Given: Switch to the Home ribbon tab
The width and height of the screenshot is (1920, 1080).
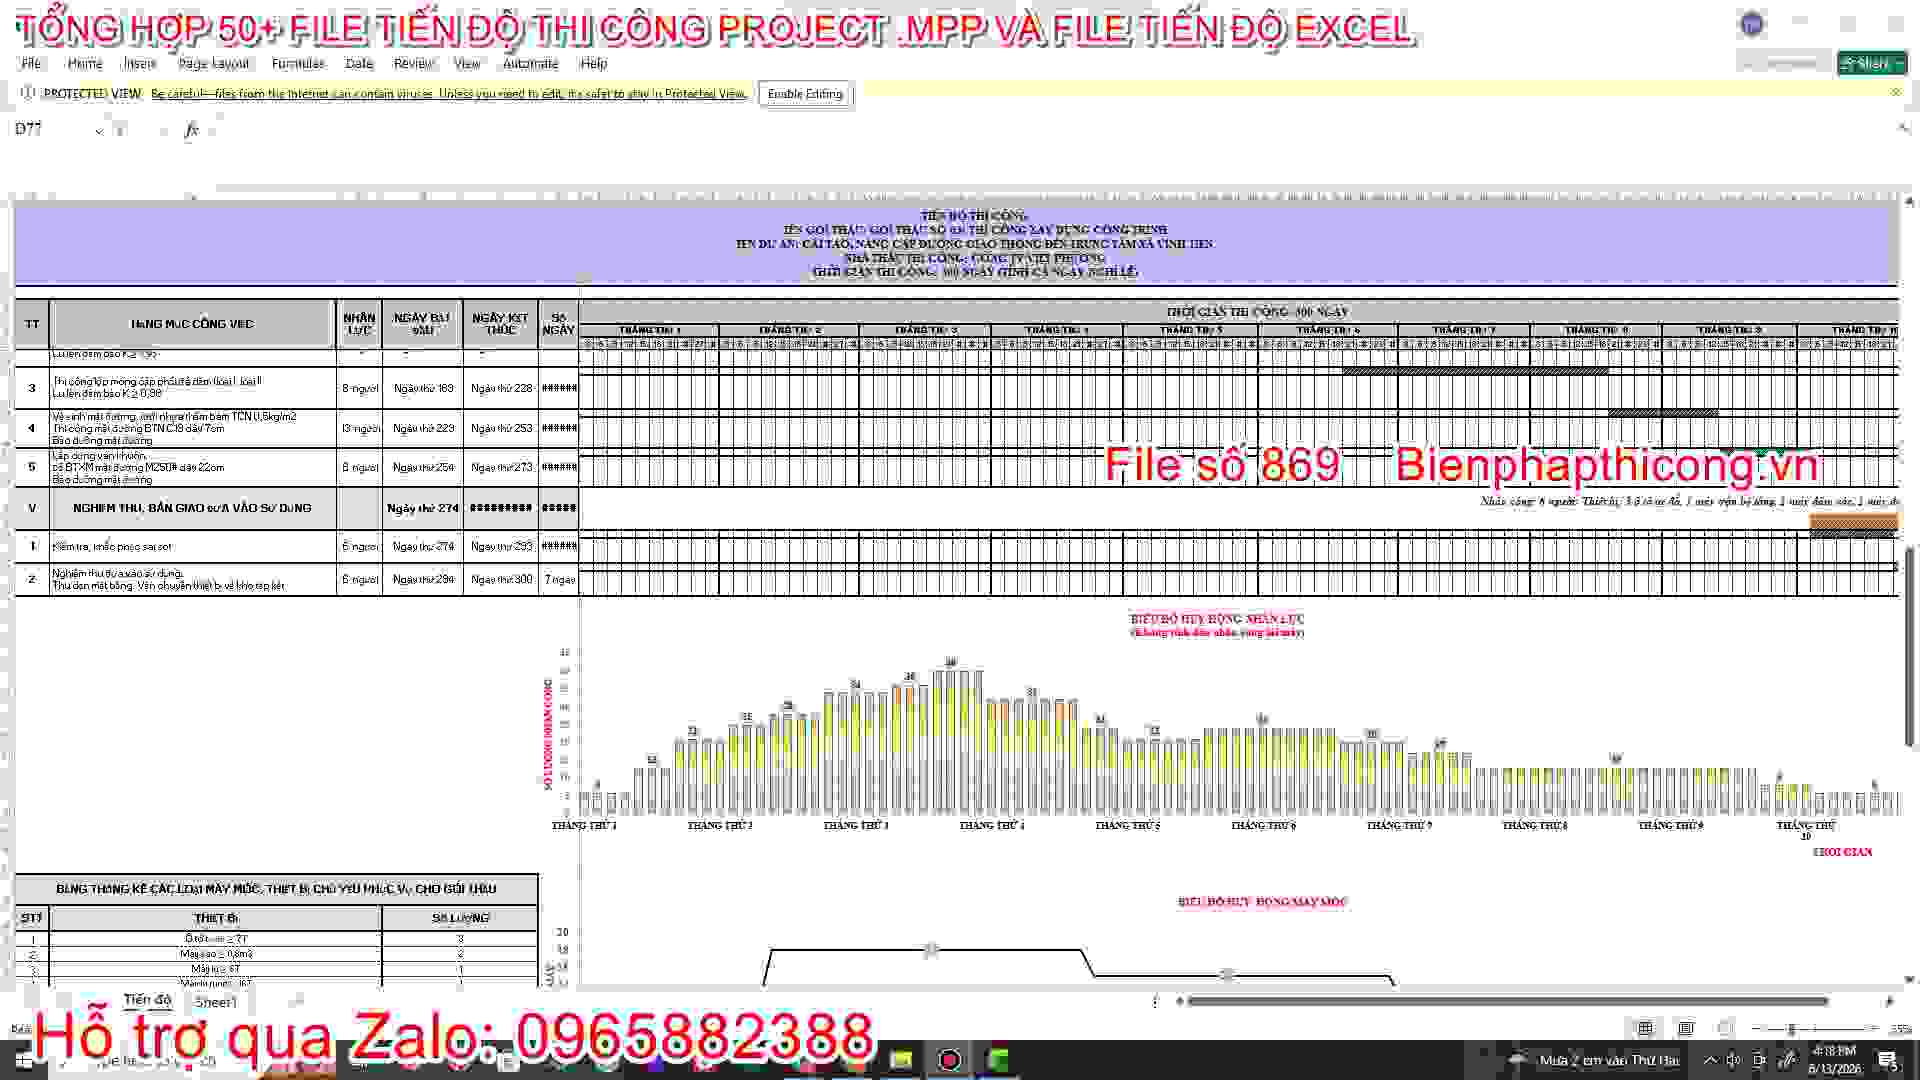Looking at the screenshot, I should 85,63.
